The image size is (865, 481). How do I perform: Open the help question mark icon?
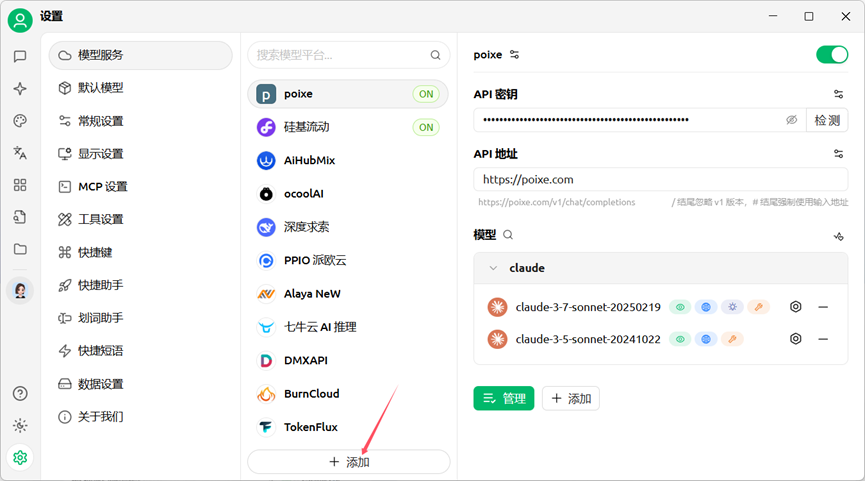pos(20,393)
